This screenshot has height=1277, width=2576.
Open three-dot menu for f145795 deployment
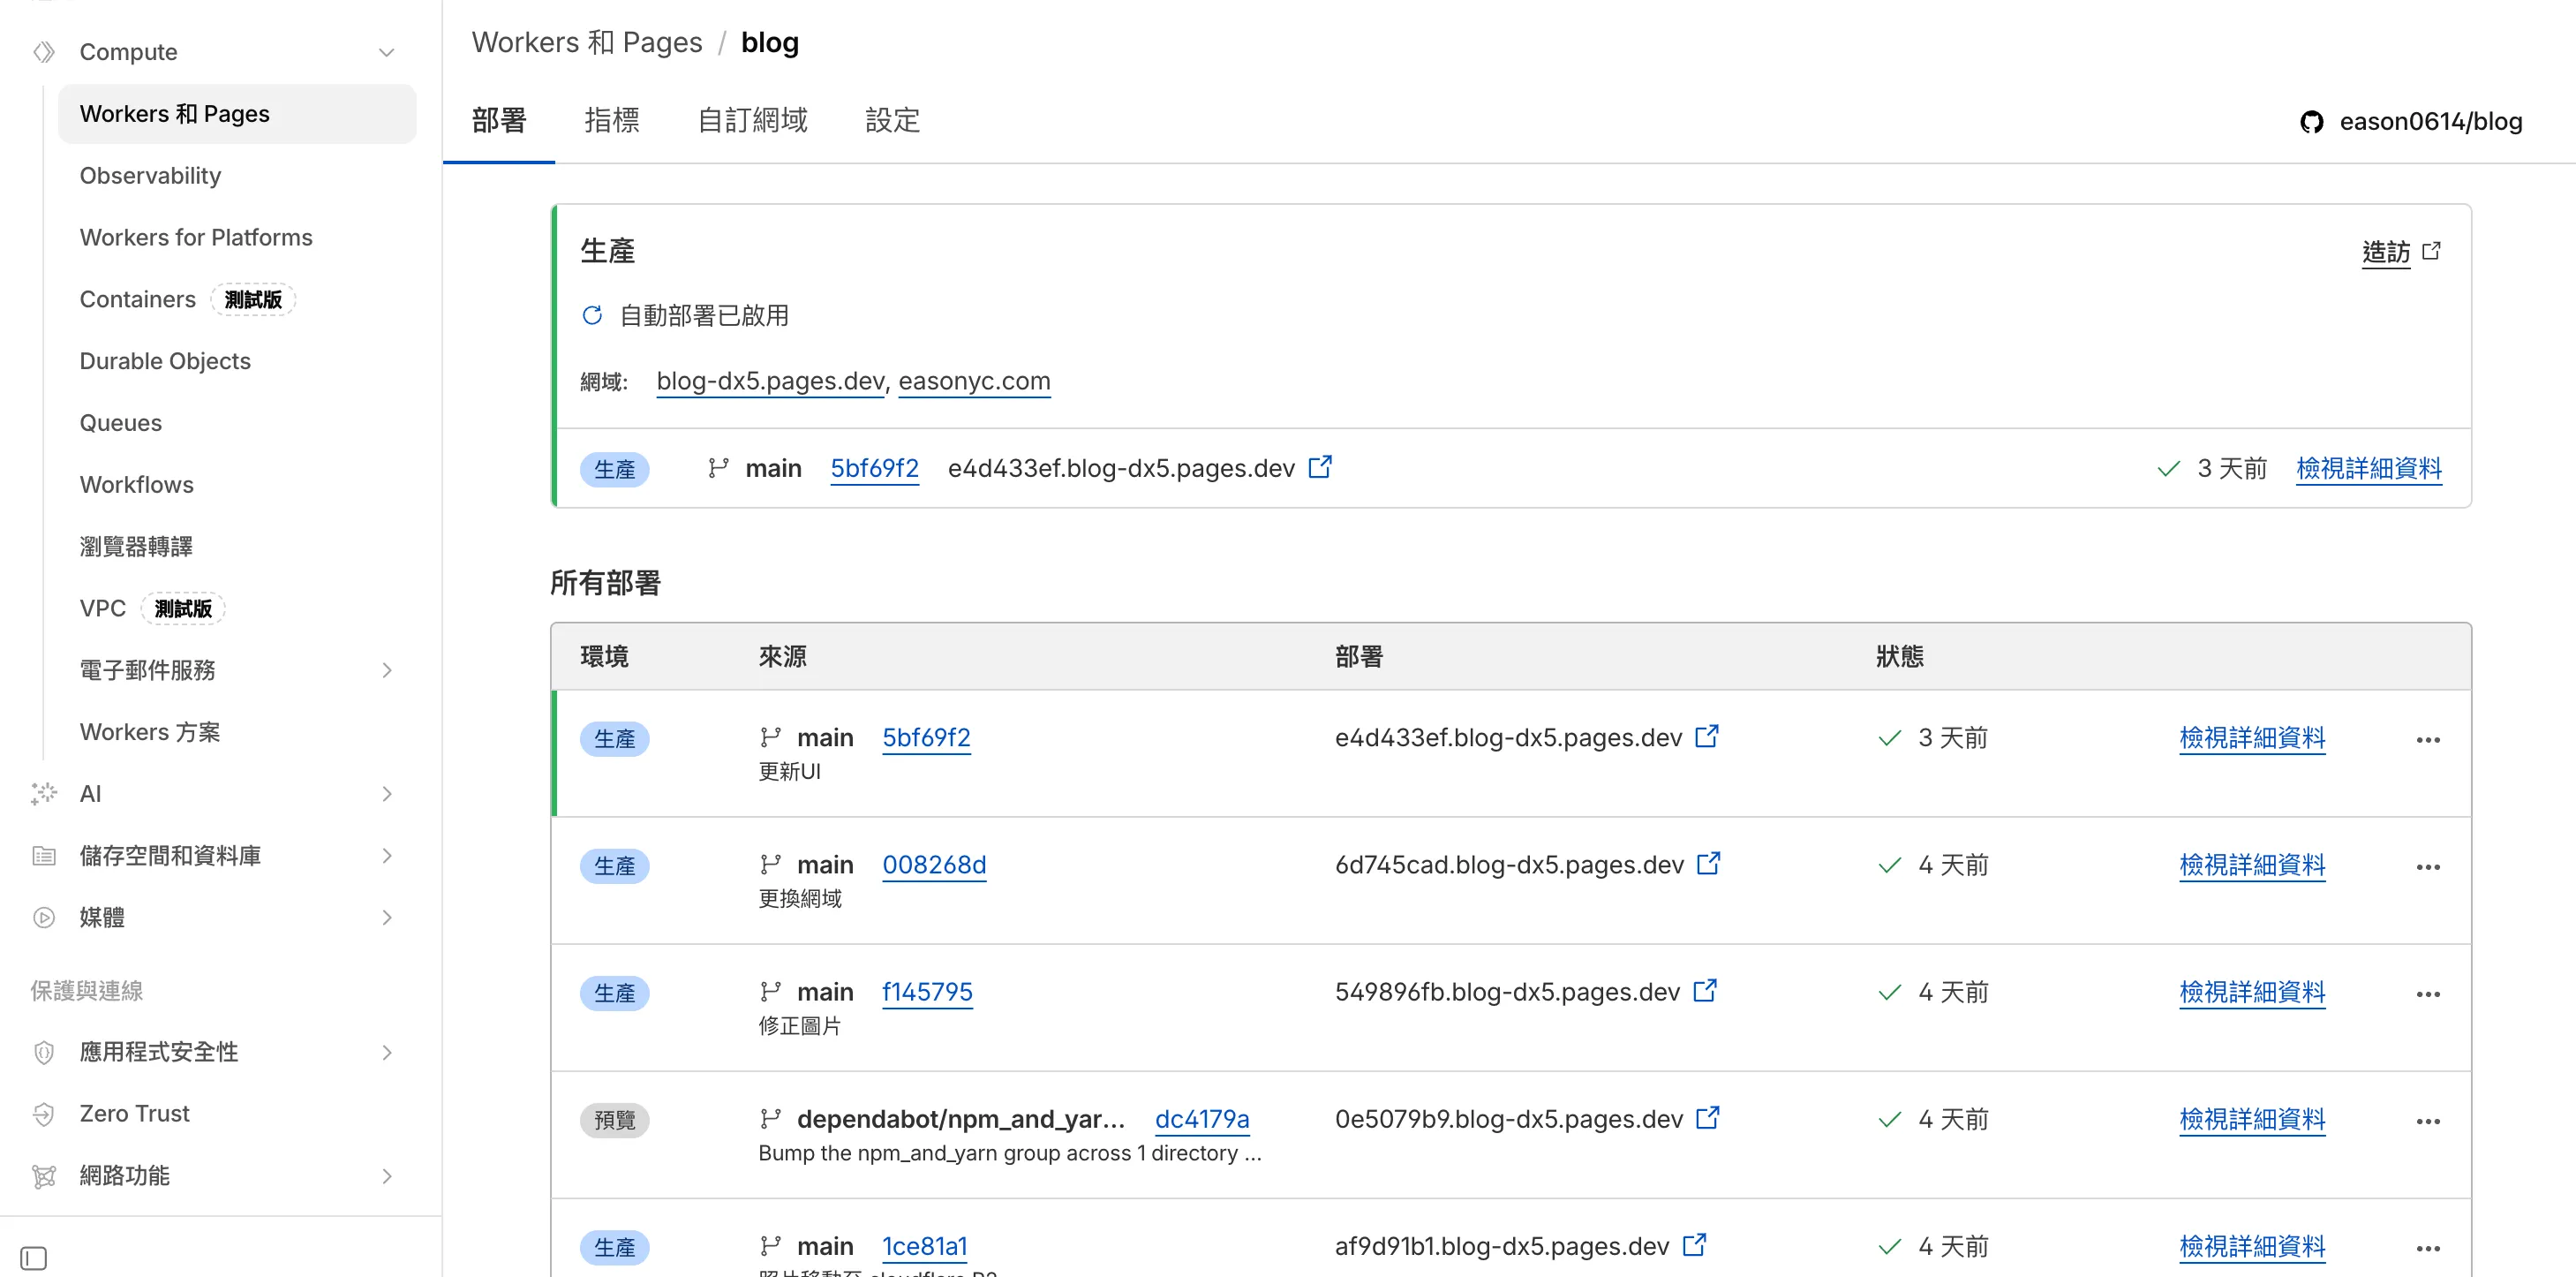click(2427, 994)
